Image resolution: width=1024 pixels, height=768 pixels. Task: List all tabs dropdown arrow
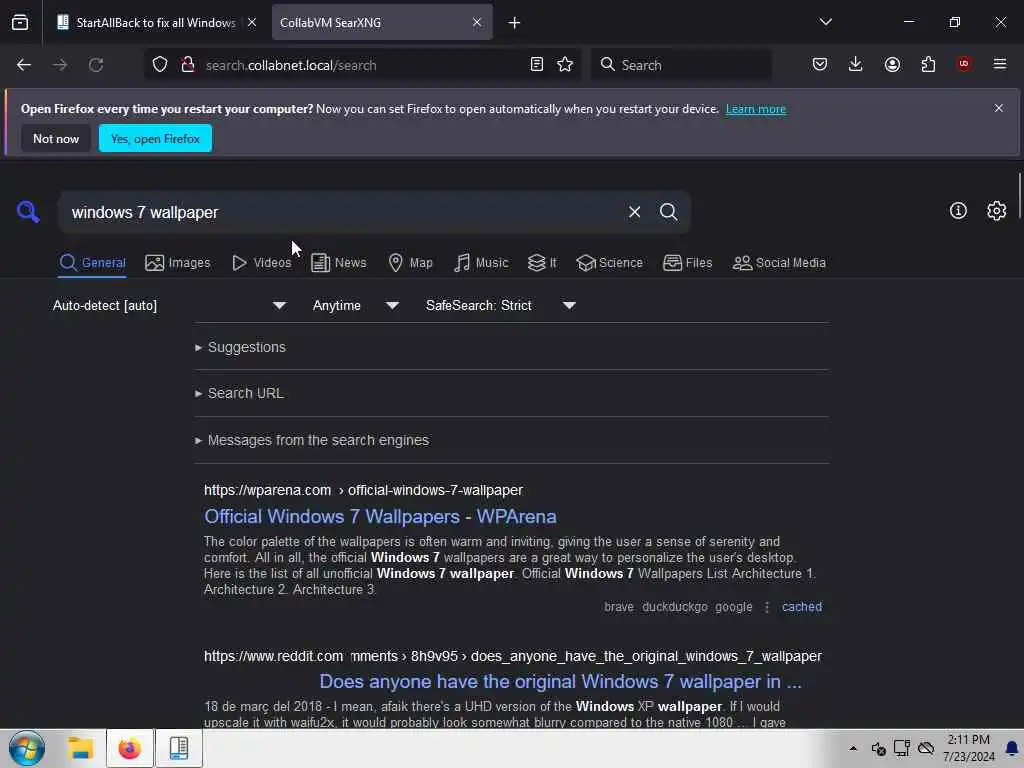[825, 22]
